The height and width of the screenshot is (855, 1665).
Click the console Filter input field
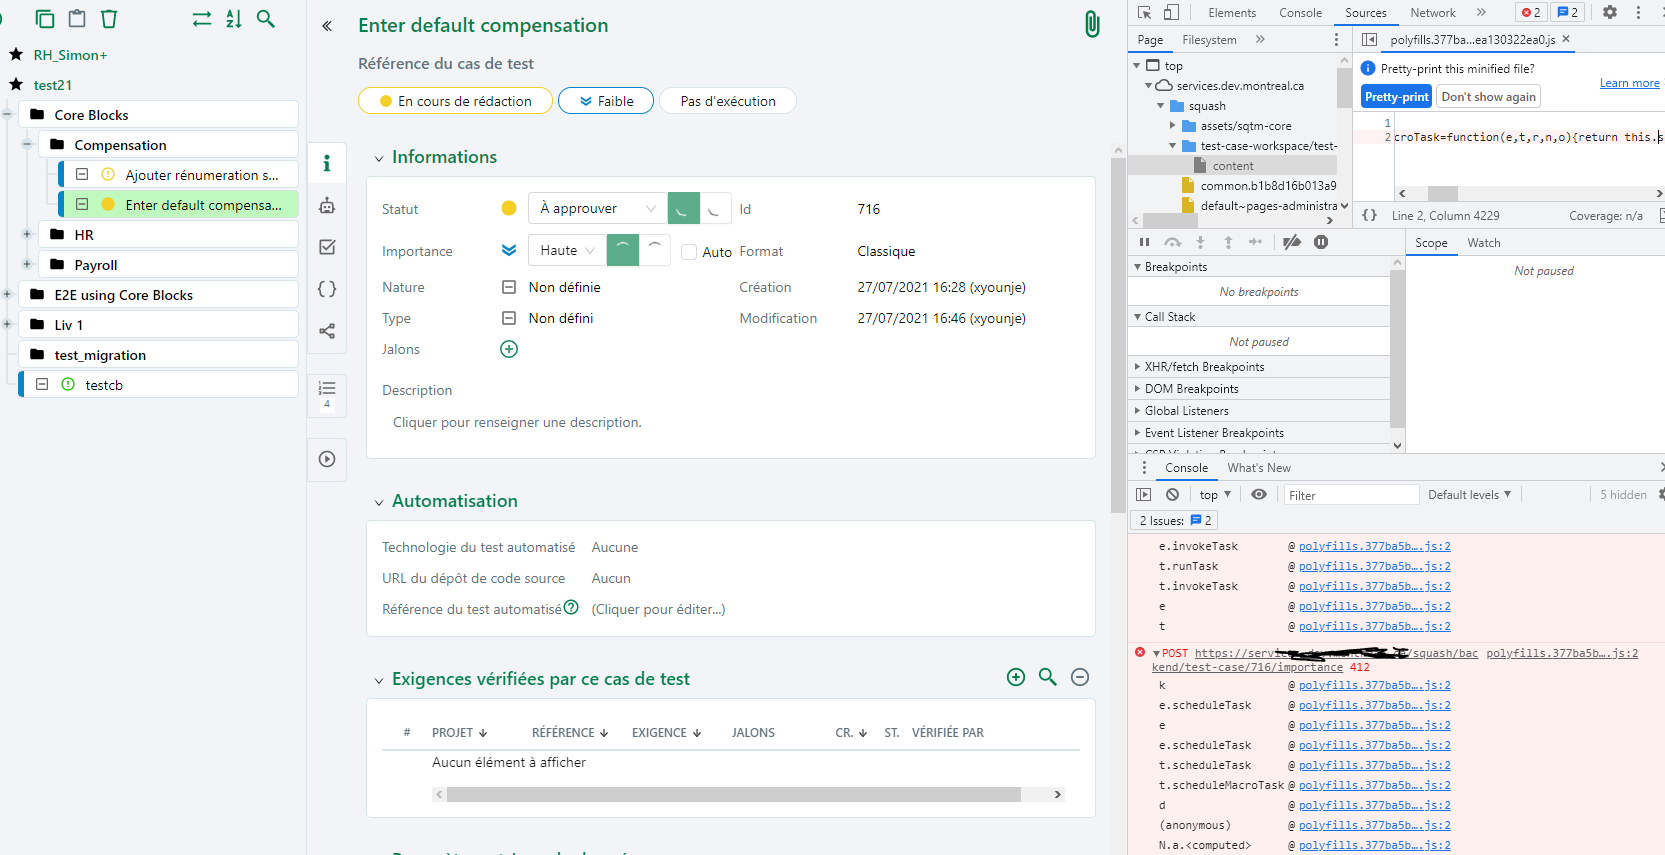1350,495
